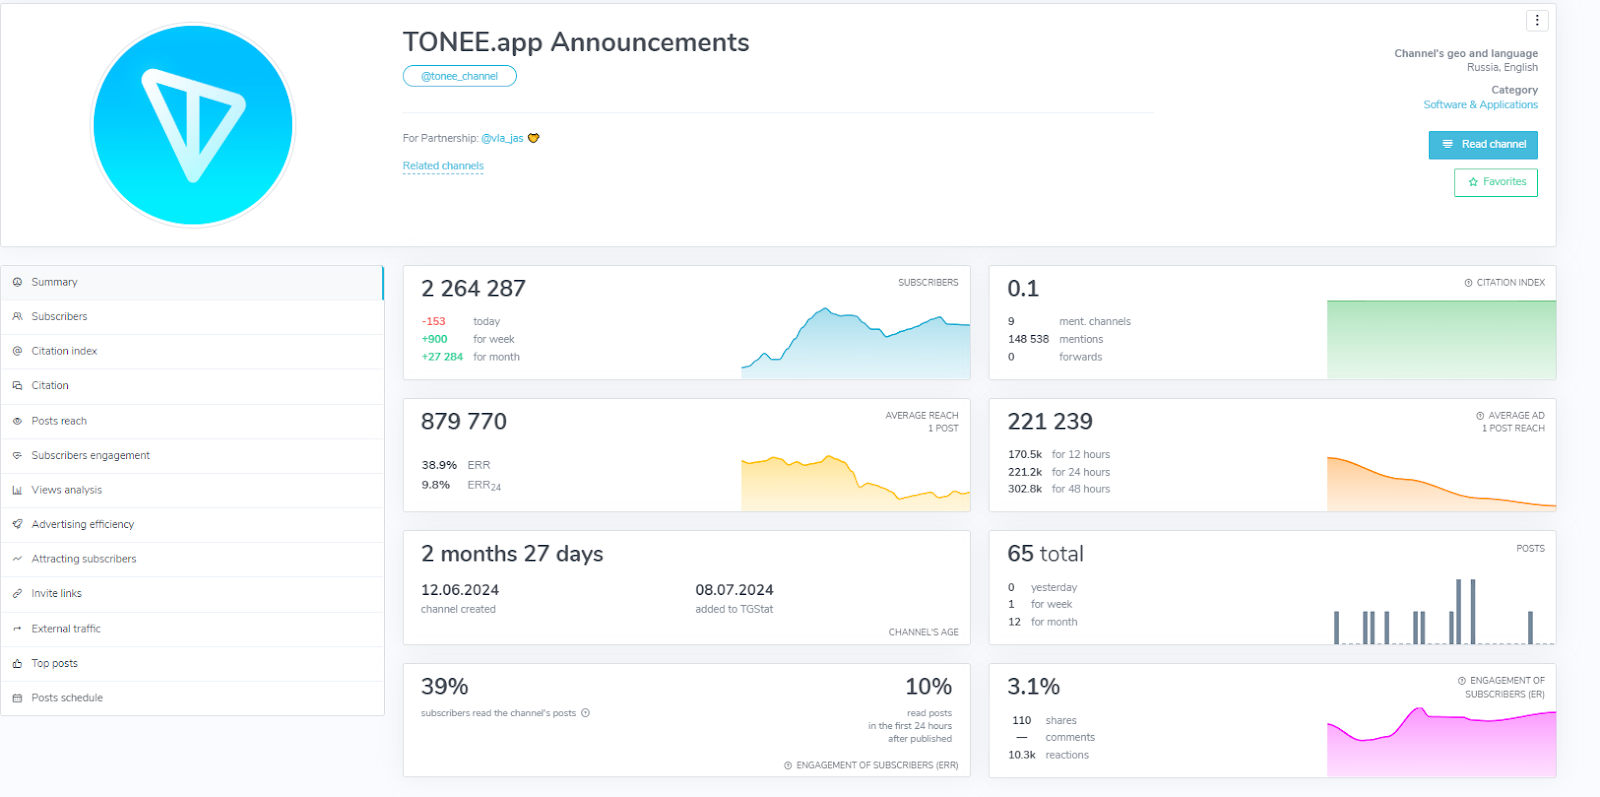Image resolution: width=1600 pixels, height=797 pixels.
Task: Open the three-dot options menu
Action: click(1537, 20)
